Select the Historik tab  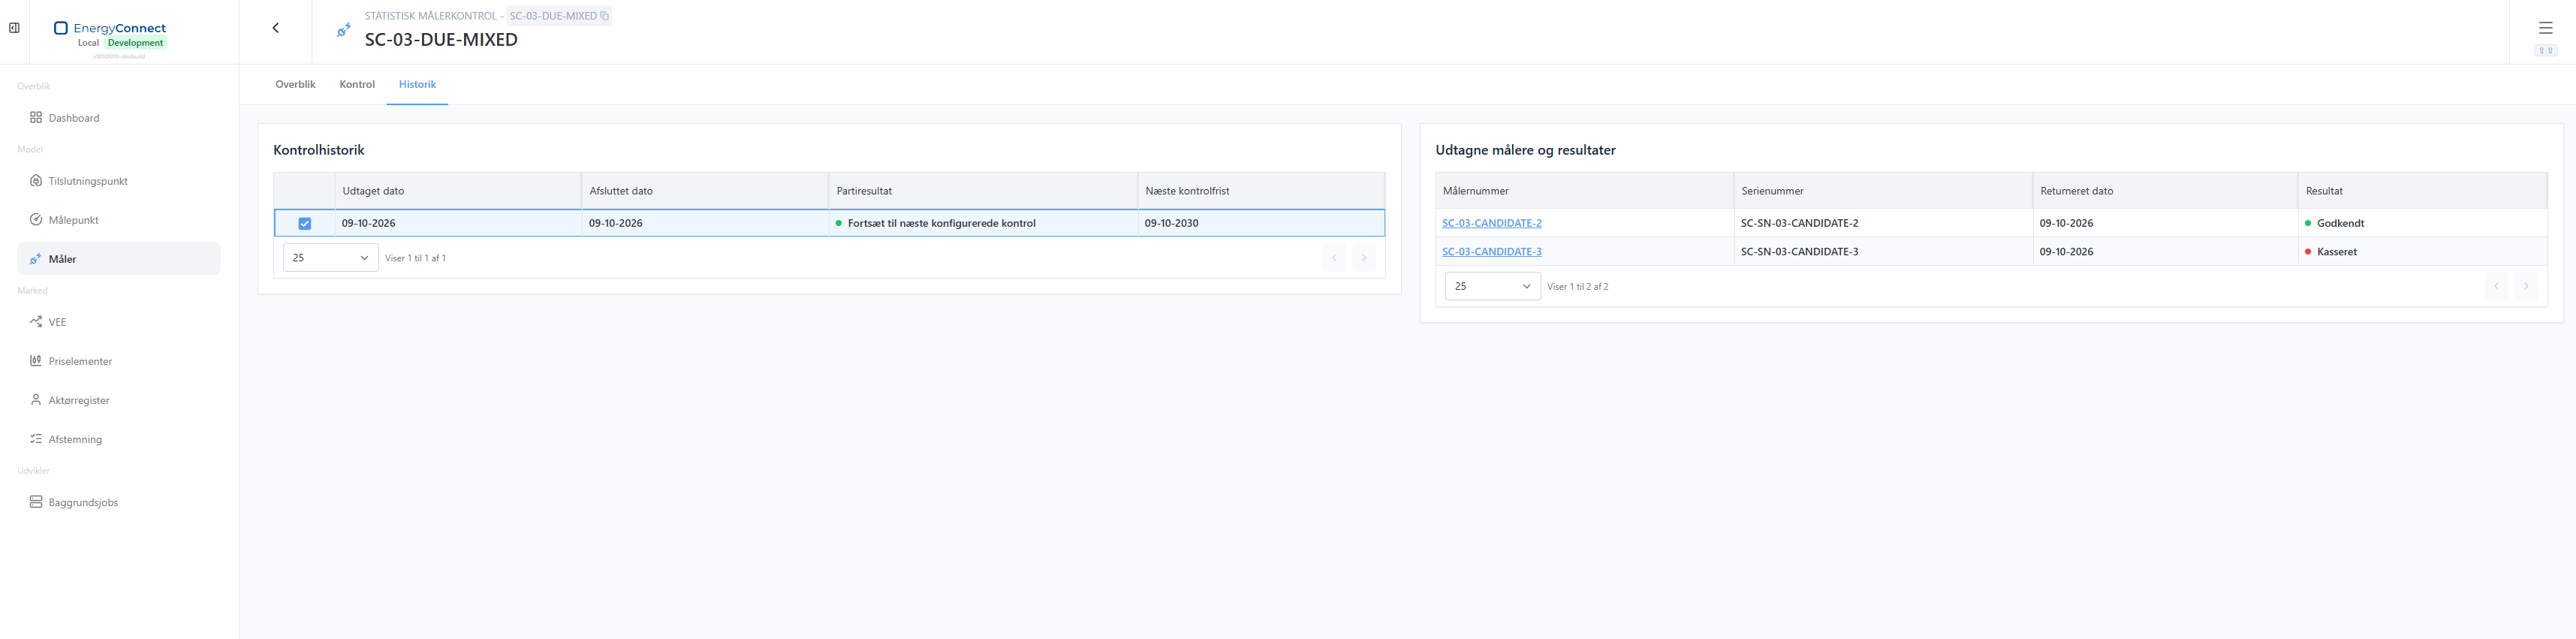(x=417, y=85)
